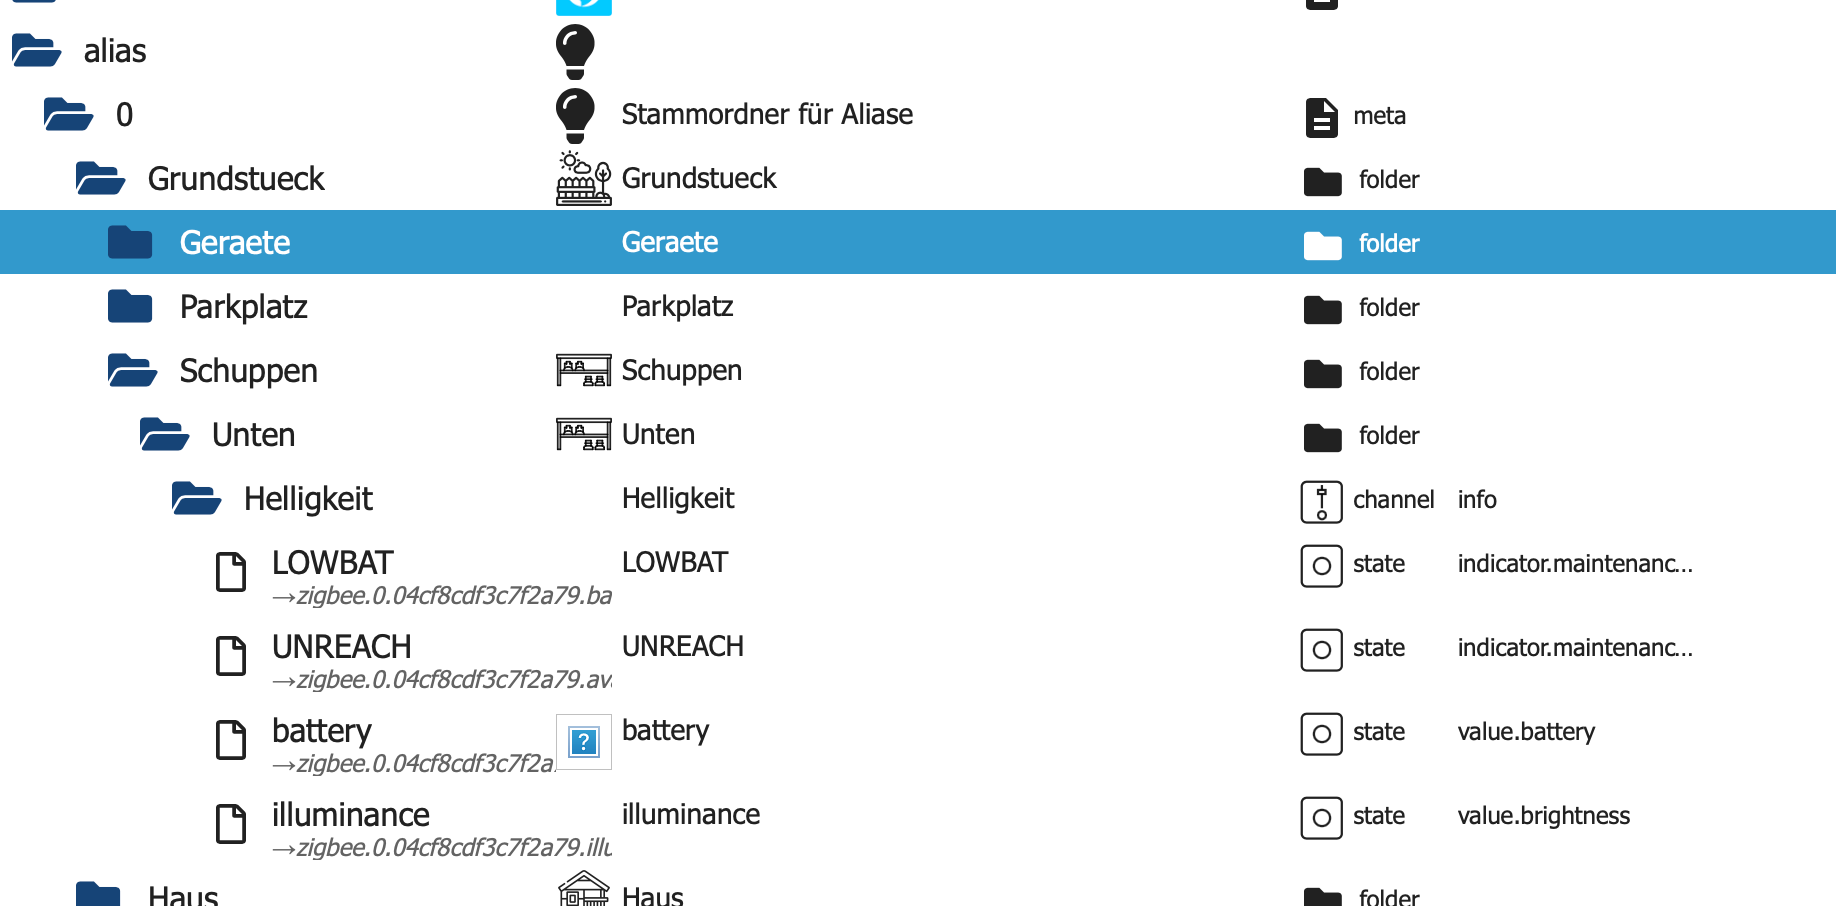Click the meta document type icon
Screen dimensions: 1836x906
(x=1321, y=117)
